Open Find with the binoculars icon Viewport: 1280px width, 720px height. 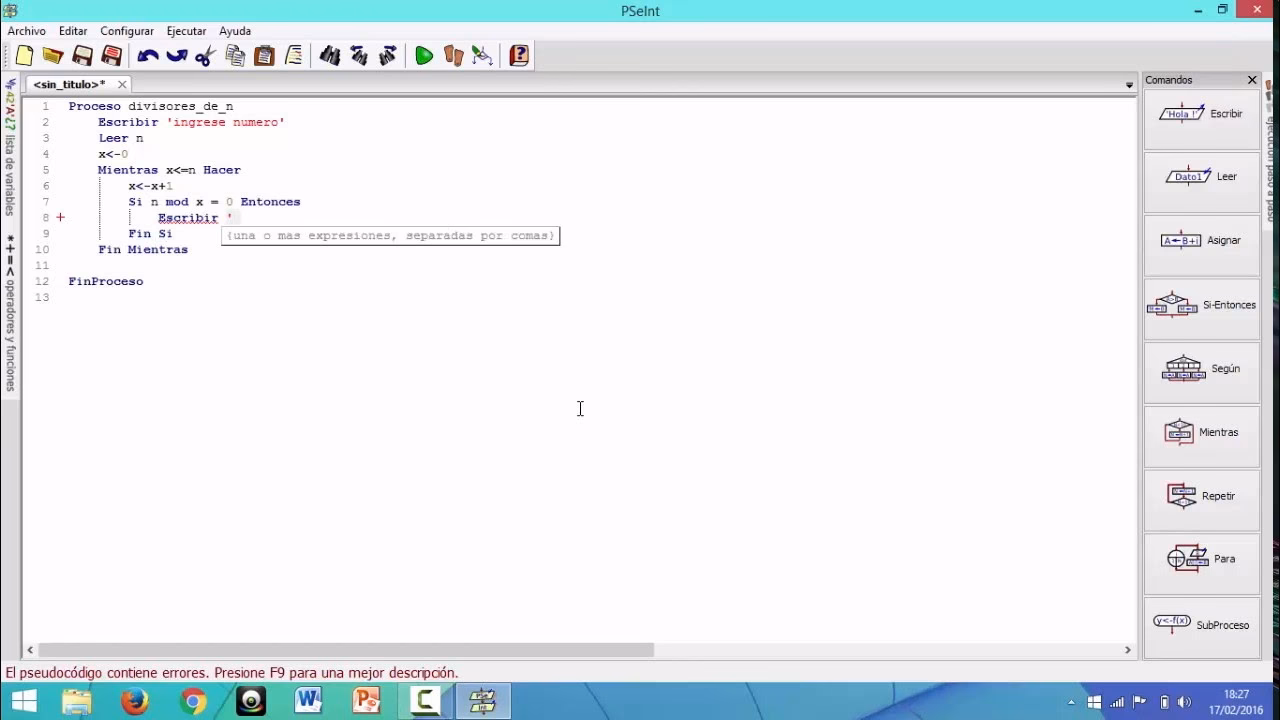pyautogui.click(x=330, y=56)
